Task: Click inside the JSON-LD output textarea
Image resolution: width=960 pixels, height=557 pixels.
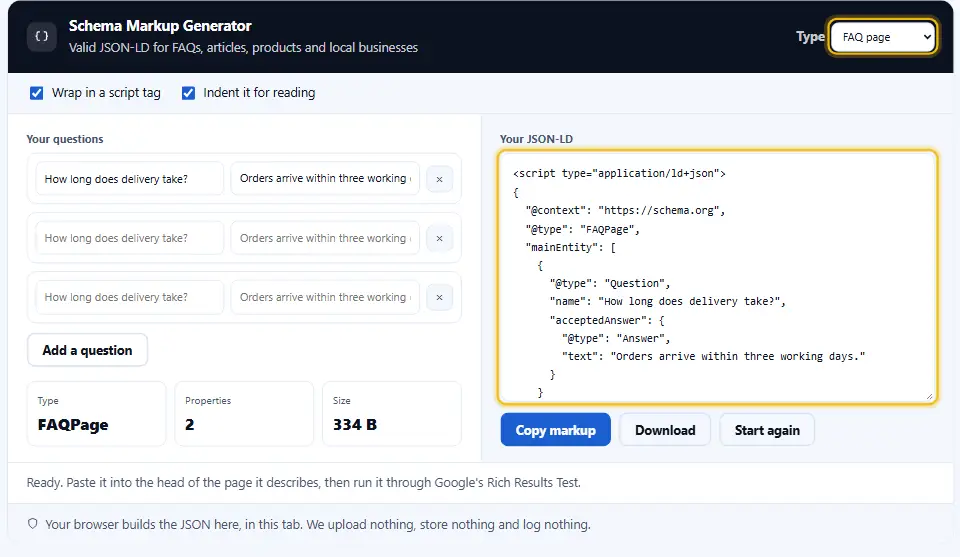Action: coord(718,277)
